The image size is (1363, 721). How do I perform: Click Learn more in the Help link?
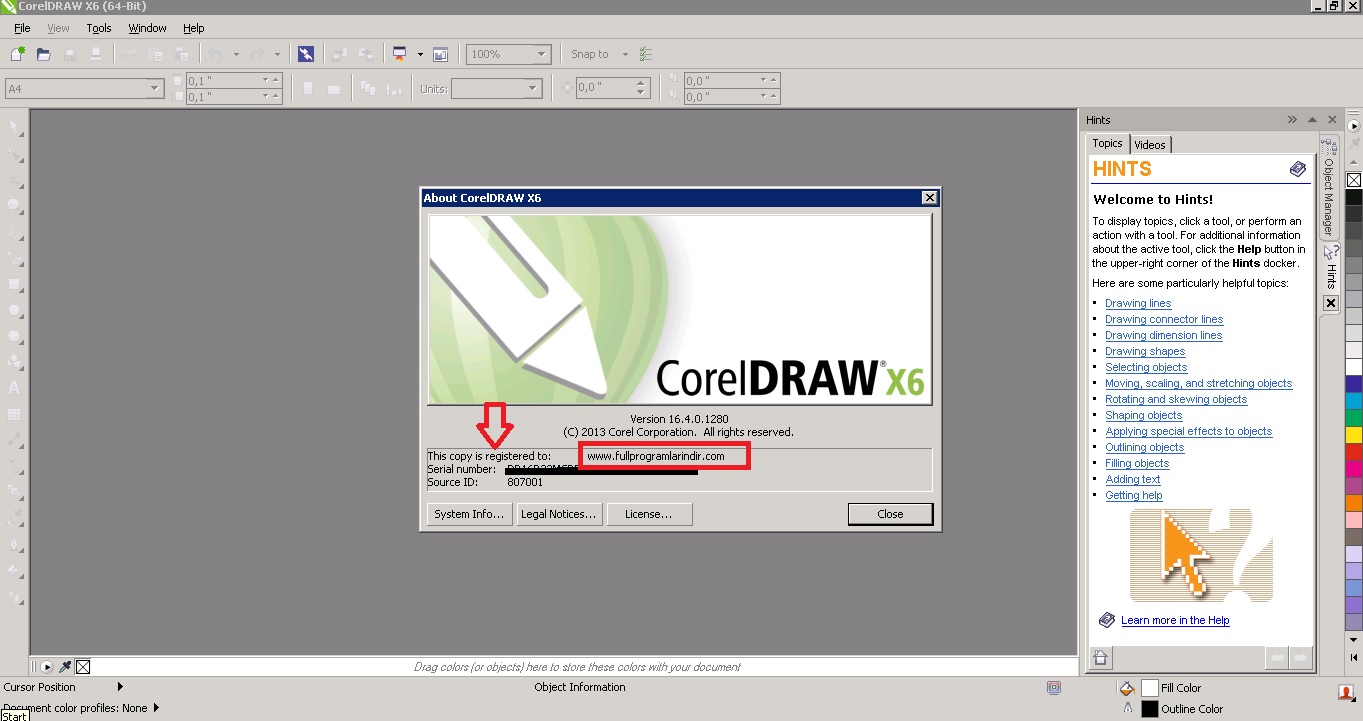(x=1175, y=620)
